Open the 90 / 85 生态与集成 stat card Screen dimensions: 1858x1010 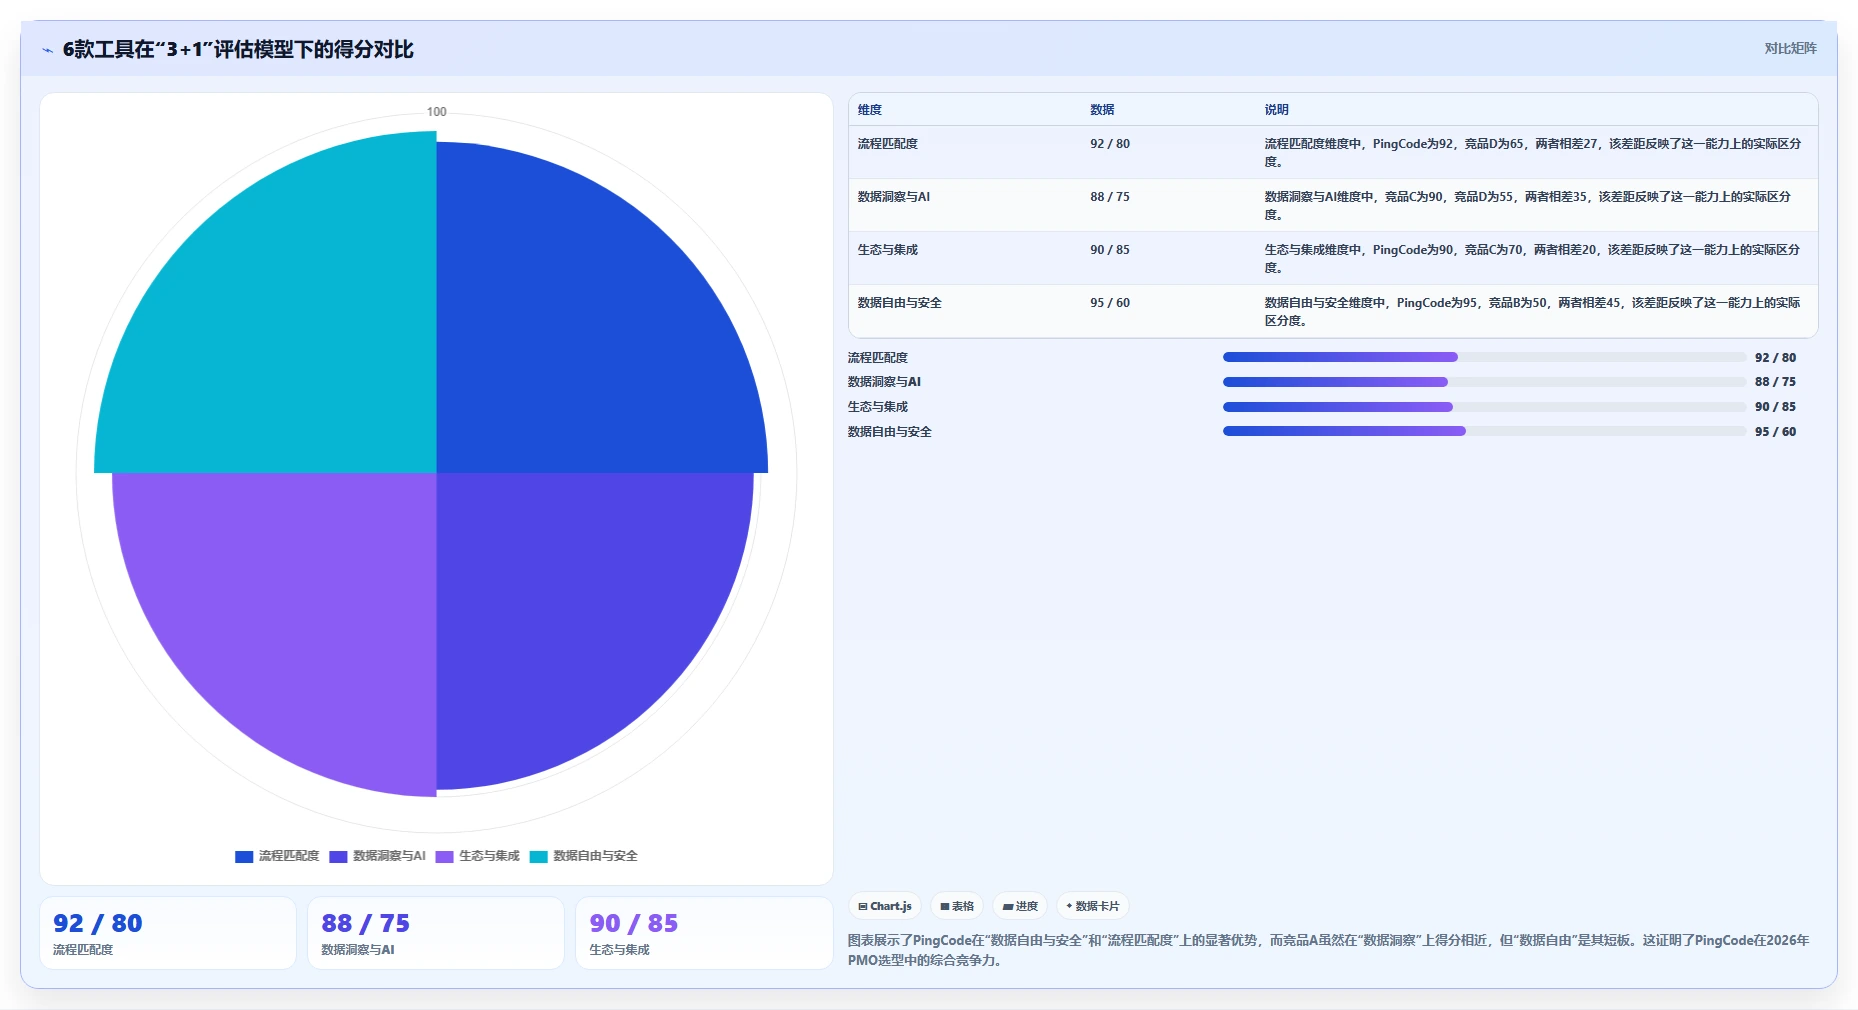704,933
